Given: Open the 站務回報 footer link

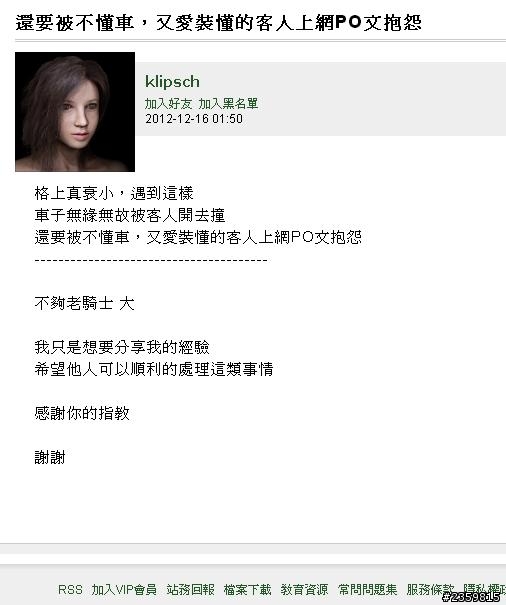Looking at the screenshot, I should tap(190, 590).
